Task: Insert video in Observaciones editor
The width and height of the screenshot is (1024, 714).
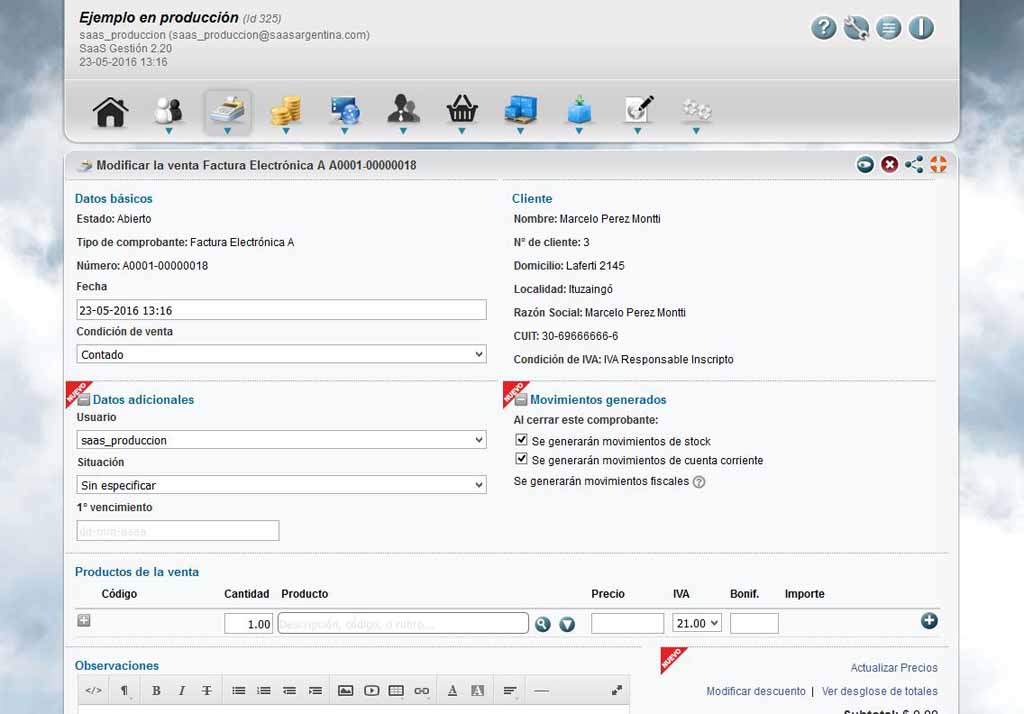Action: click(371, 690)
